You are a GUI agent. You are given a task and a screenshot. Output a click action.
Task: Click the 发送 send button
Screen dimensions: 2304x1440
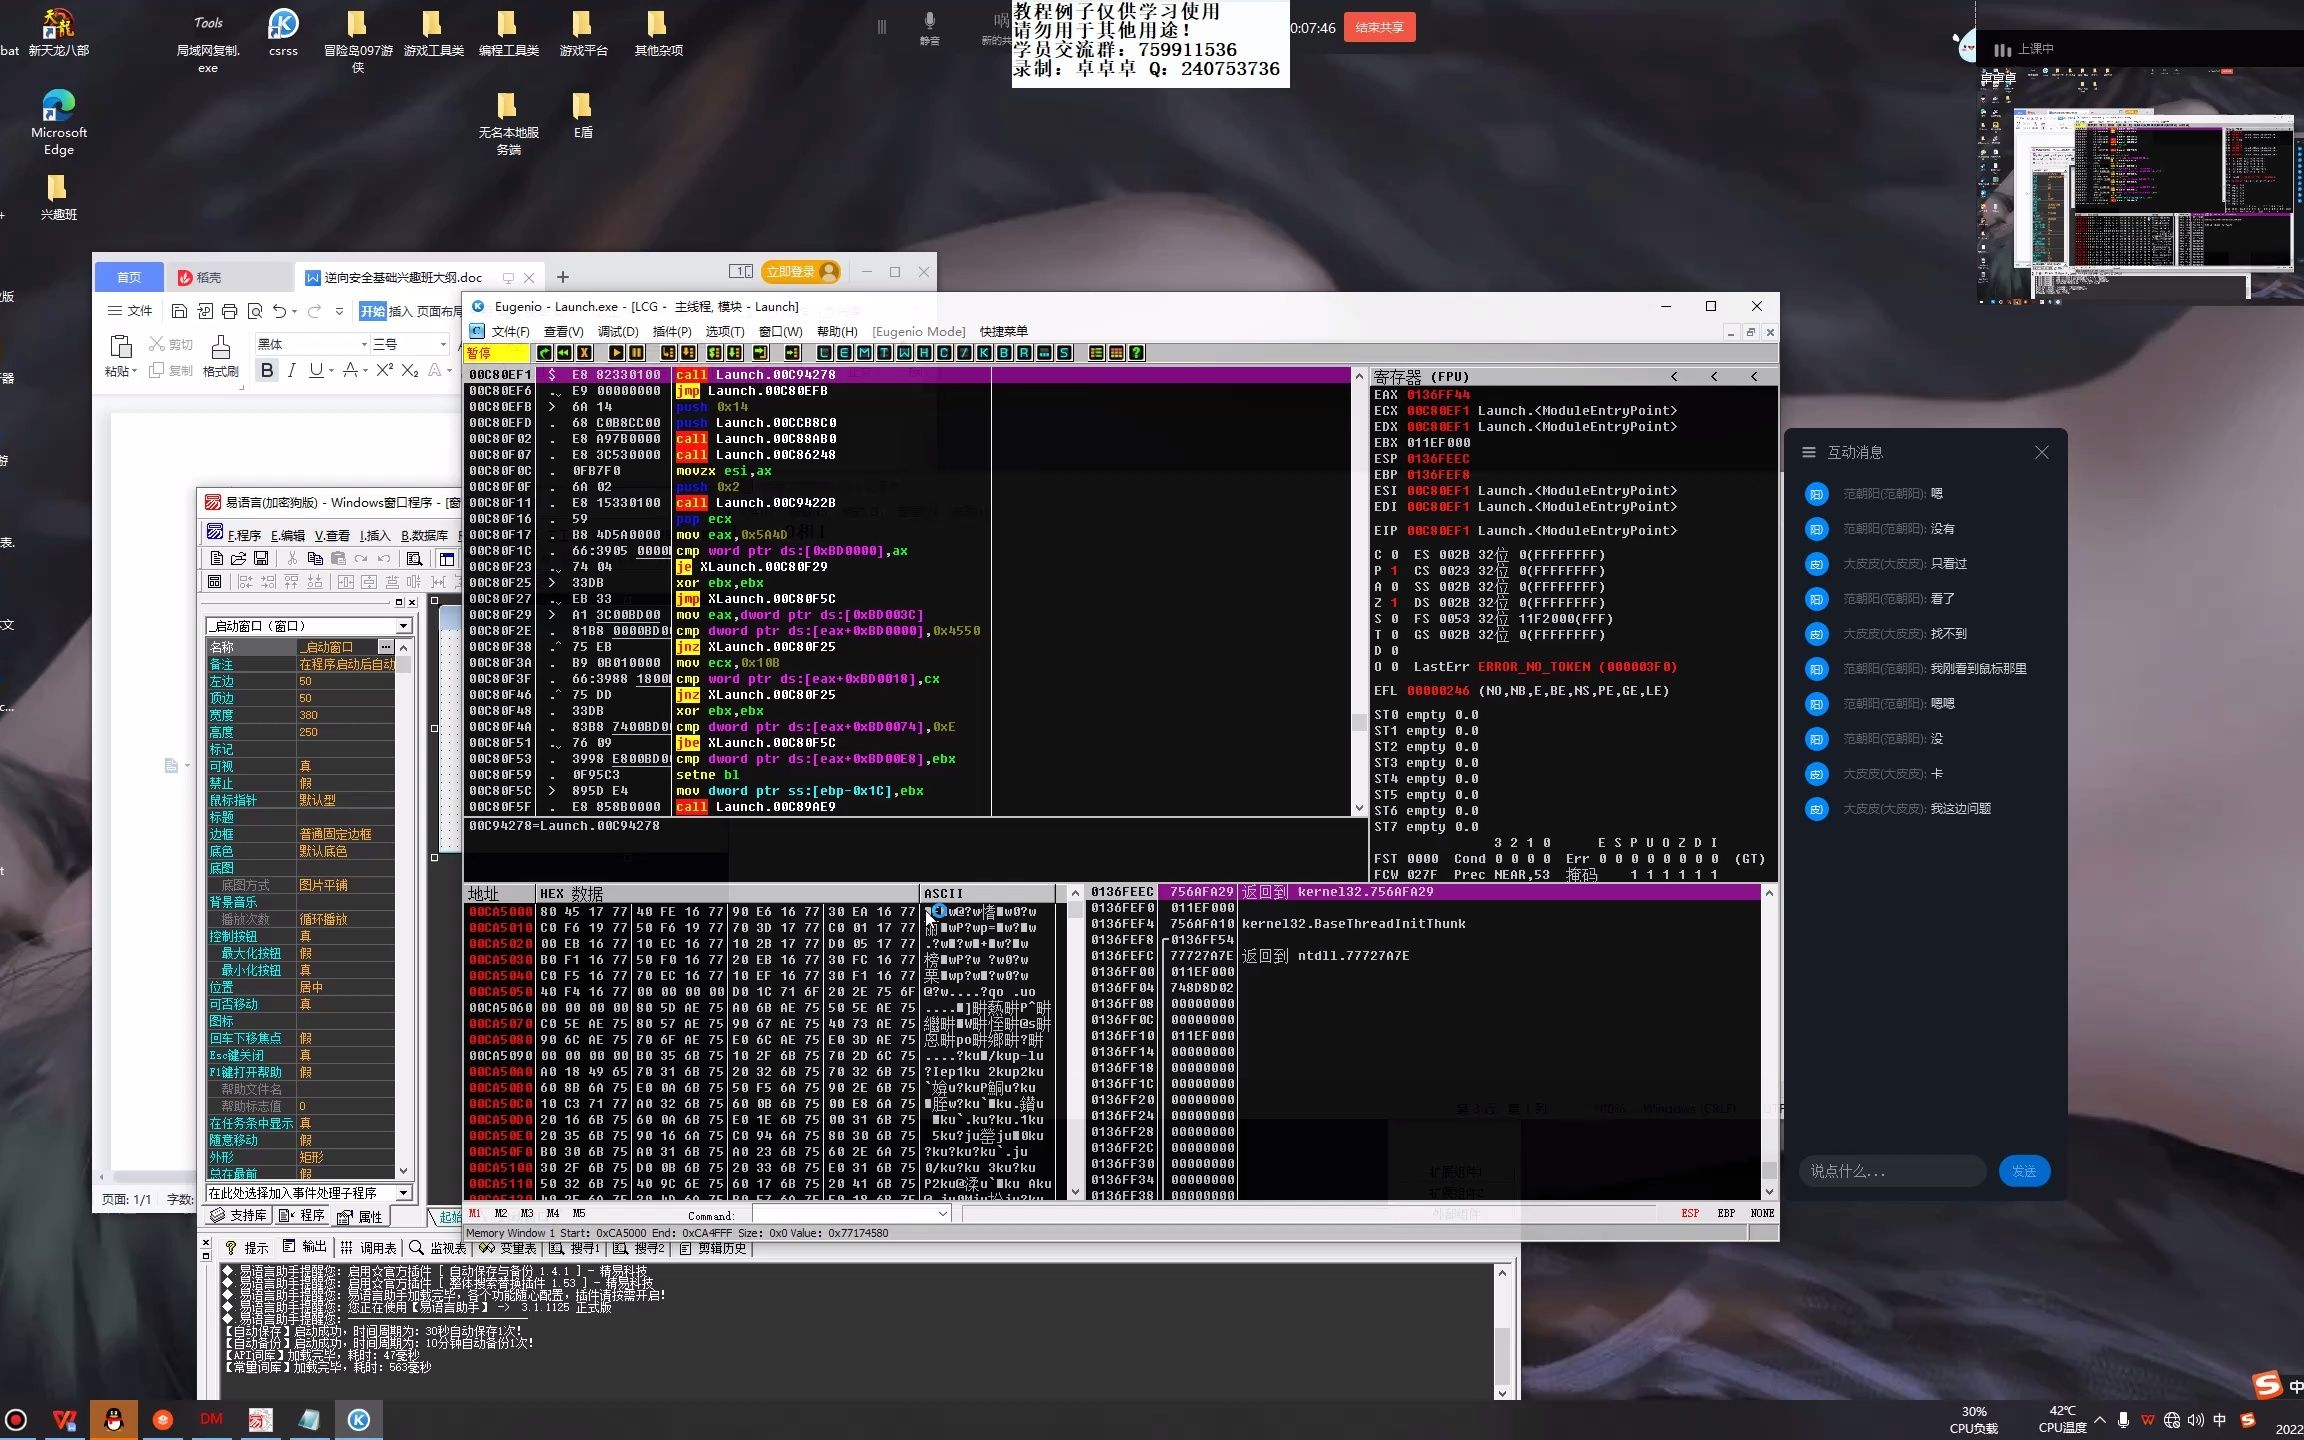2023,1171
